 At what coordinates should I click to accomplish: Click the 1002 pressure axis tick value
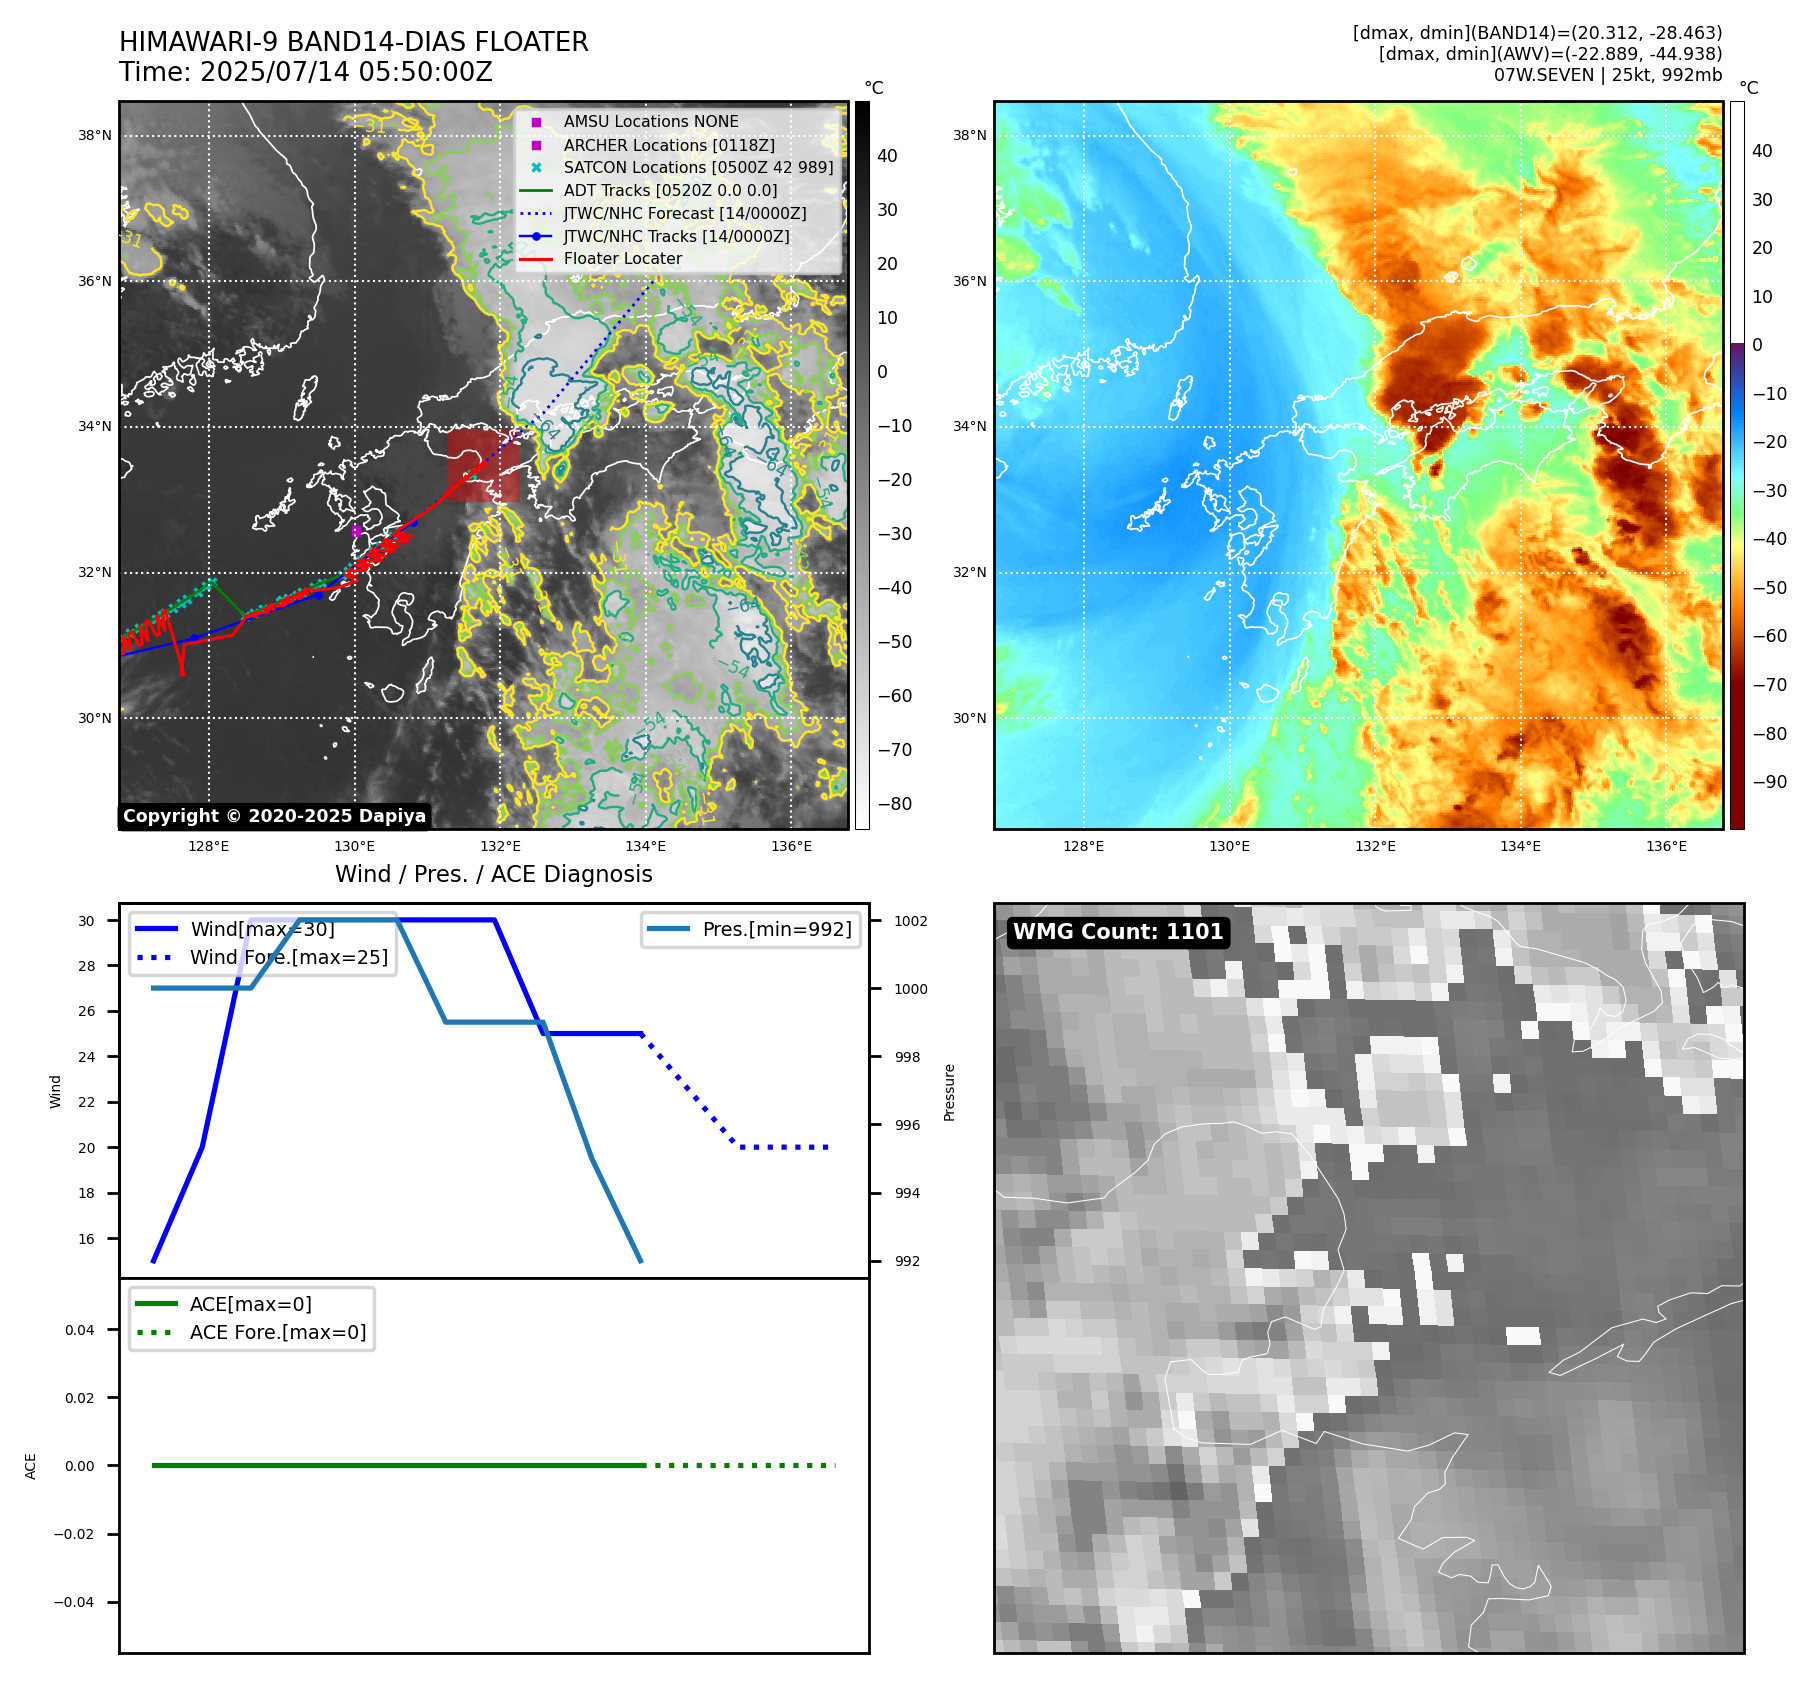911,921
